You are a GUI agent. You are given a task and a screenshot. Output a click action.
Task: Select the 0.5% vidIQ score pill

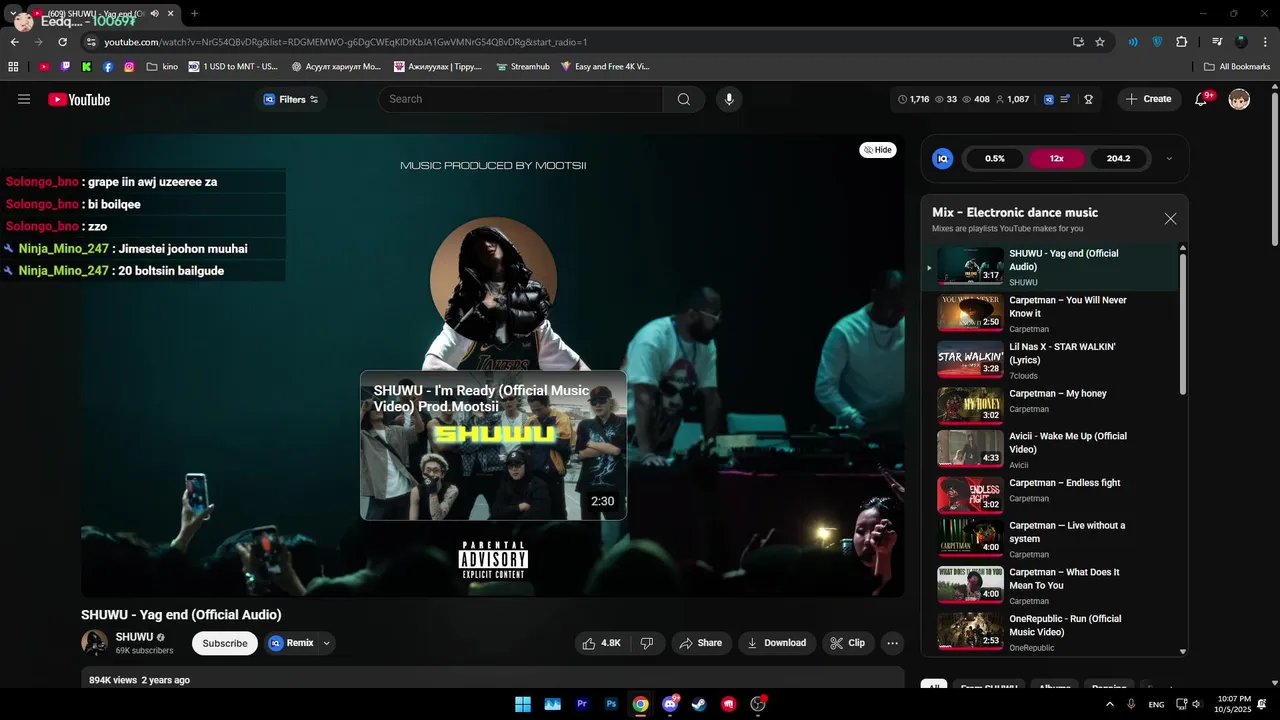pyautogui.click(x=995, y=158)
